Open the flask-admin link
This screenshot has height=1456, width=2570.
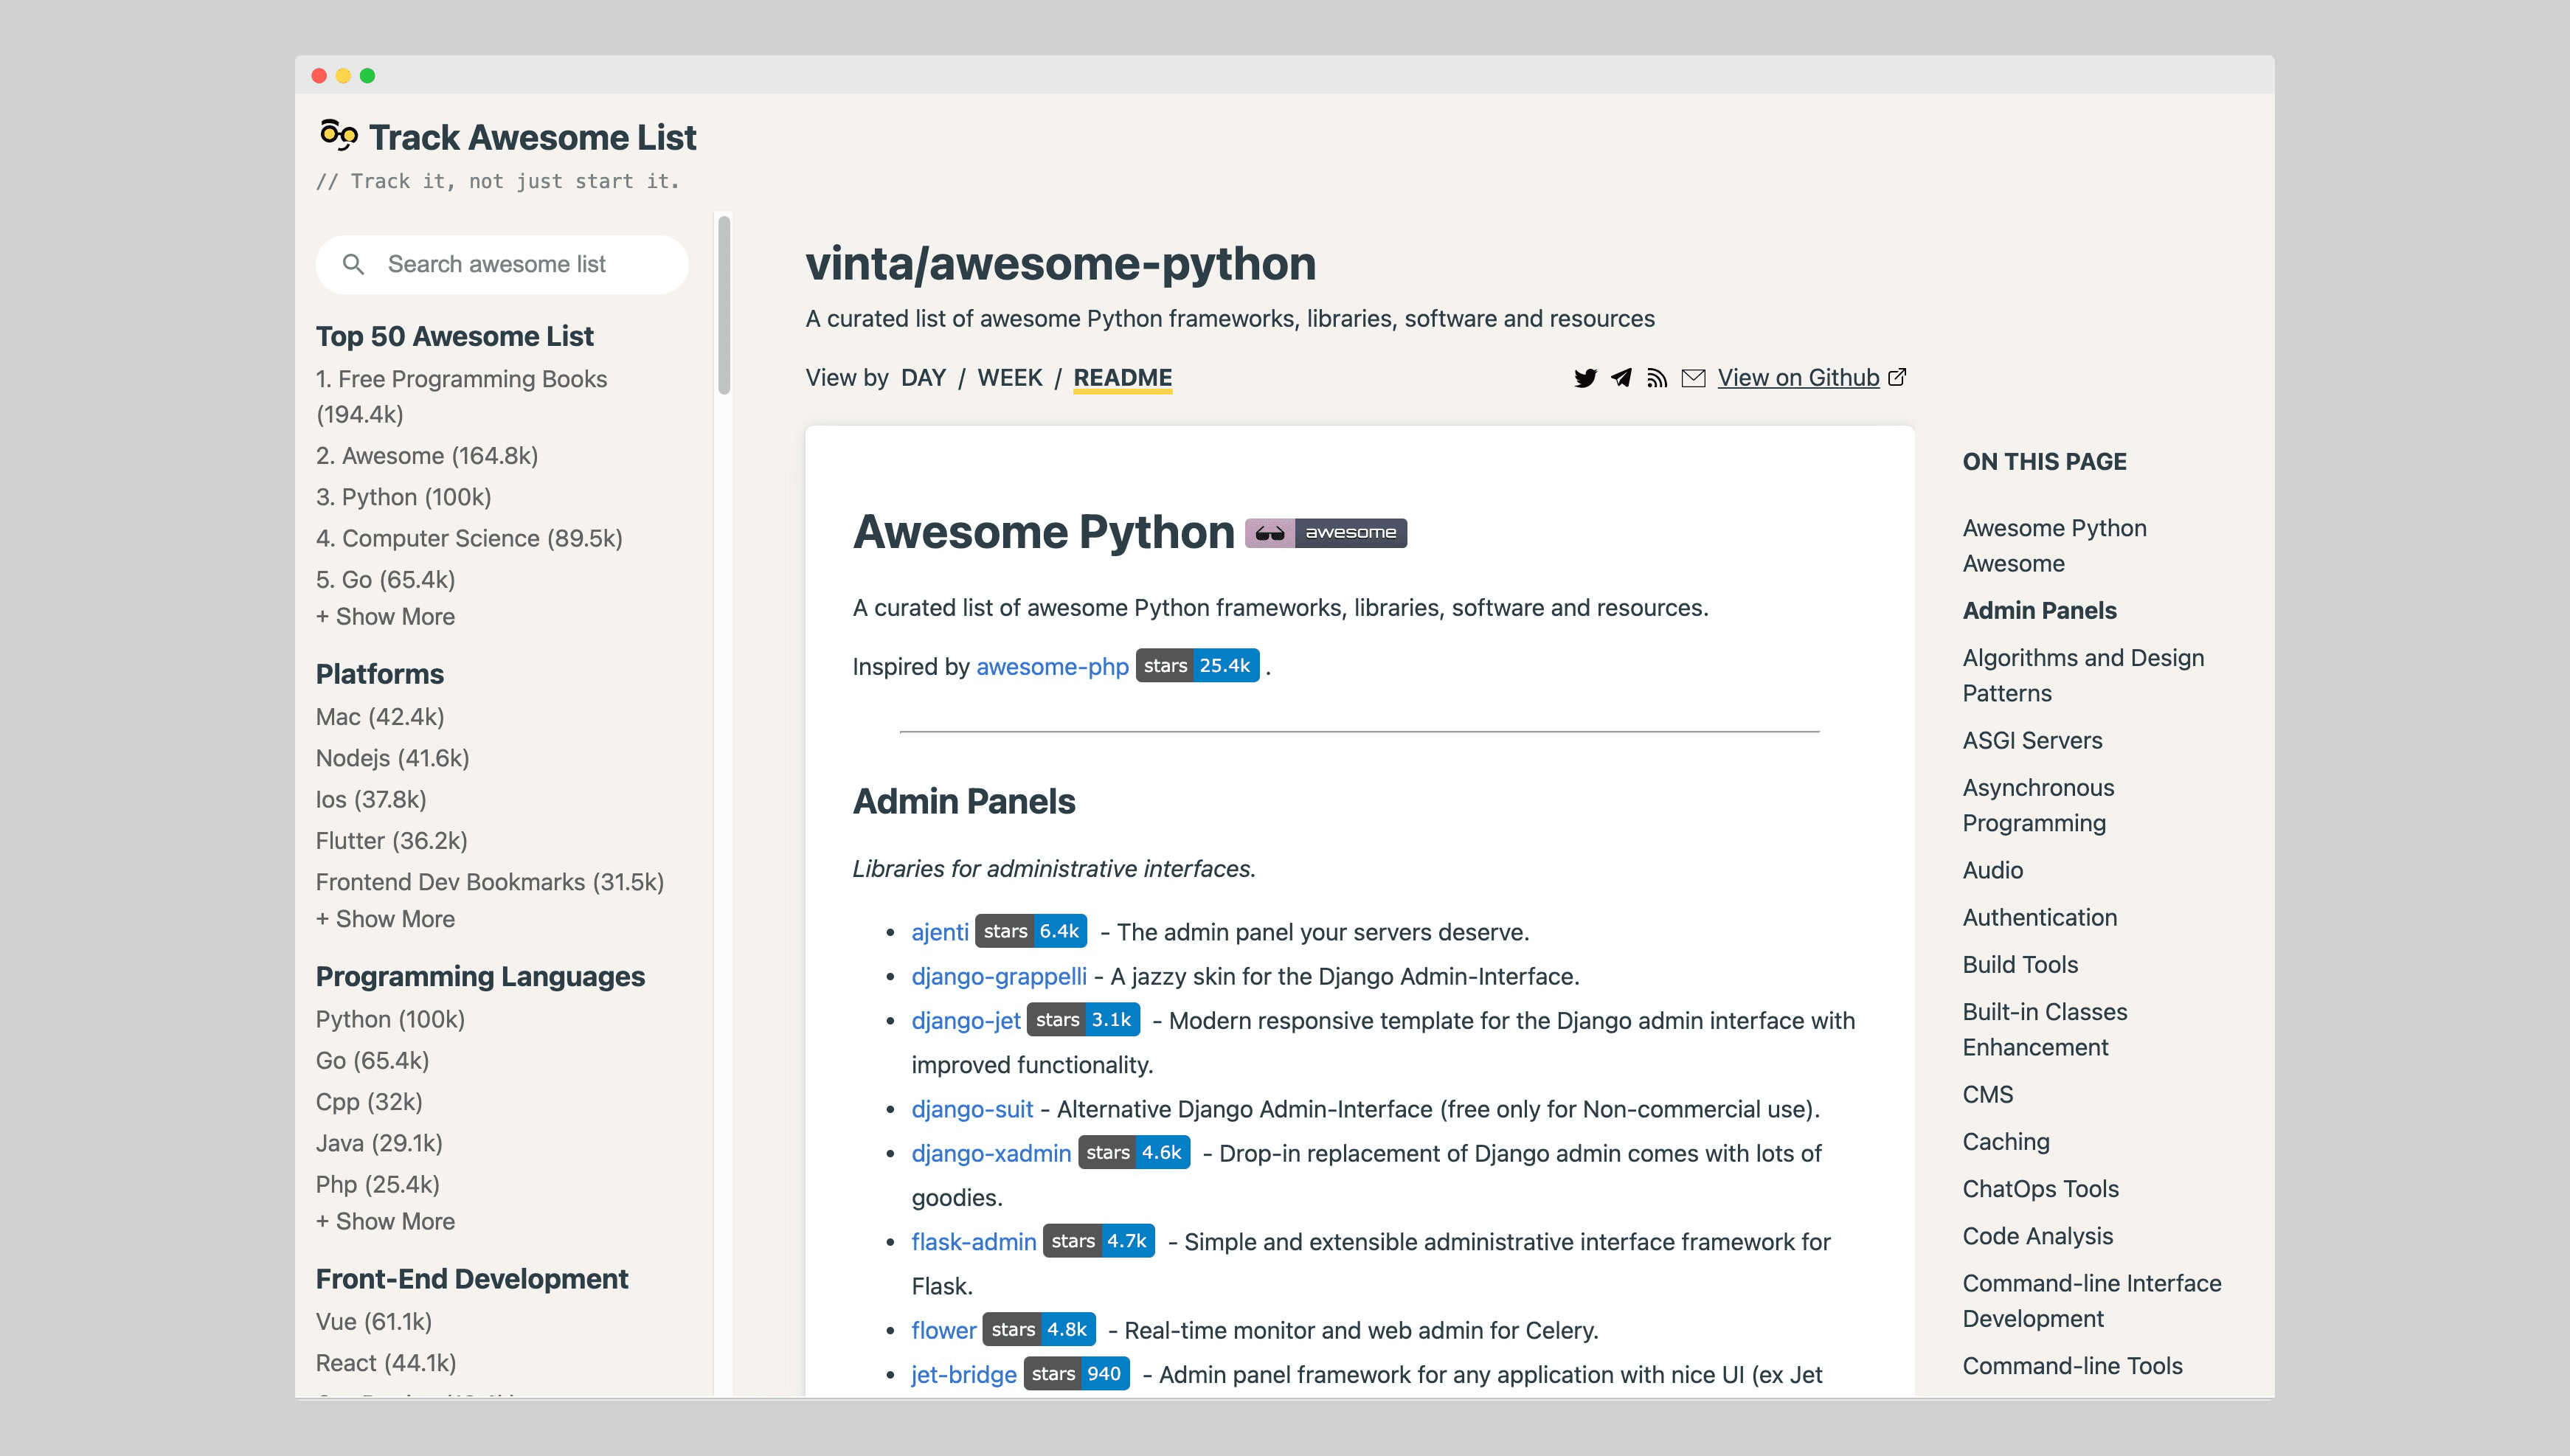coord(974,1242)
